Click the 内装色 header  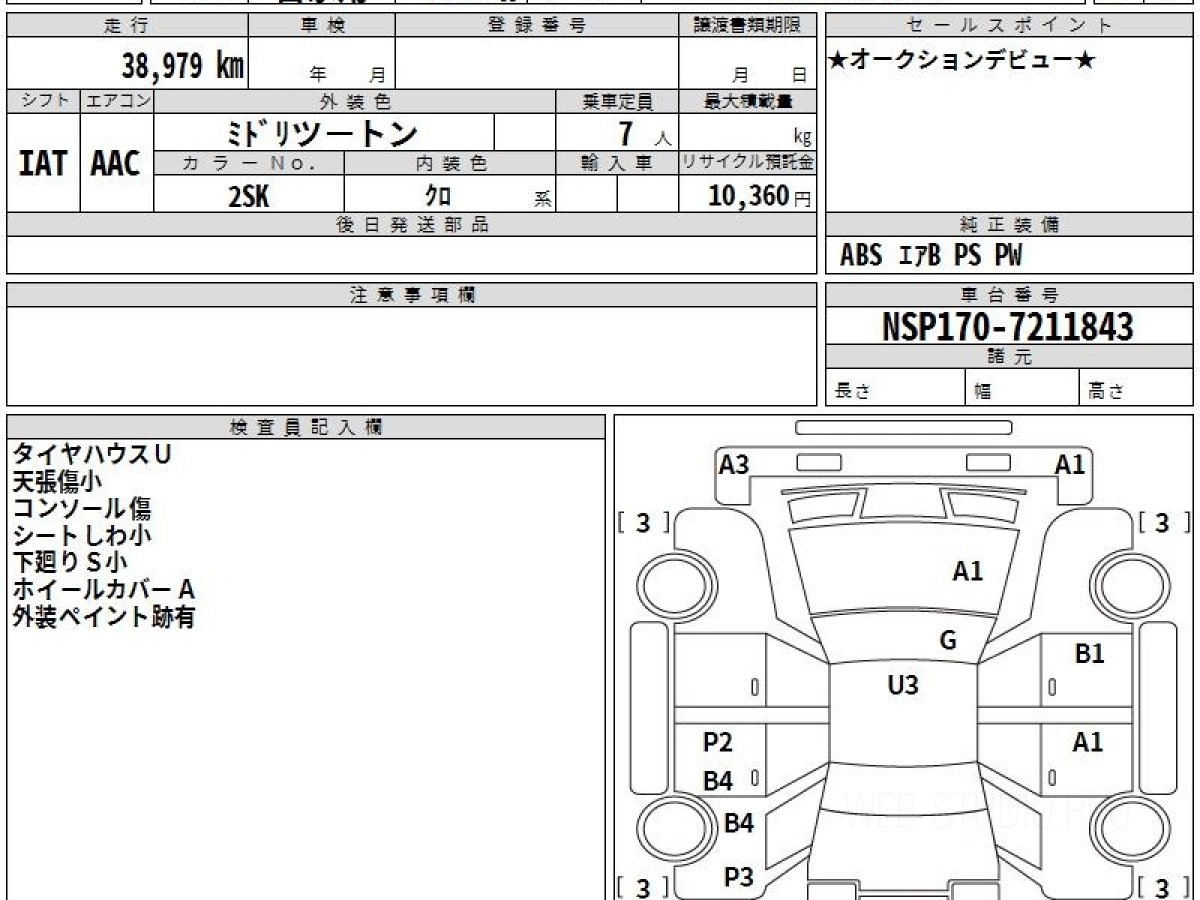(450, 163)
